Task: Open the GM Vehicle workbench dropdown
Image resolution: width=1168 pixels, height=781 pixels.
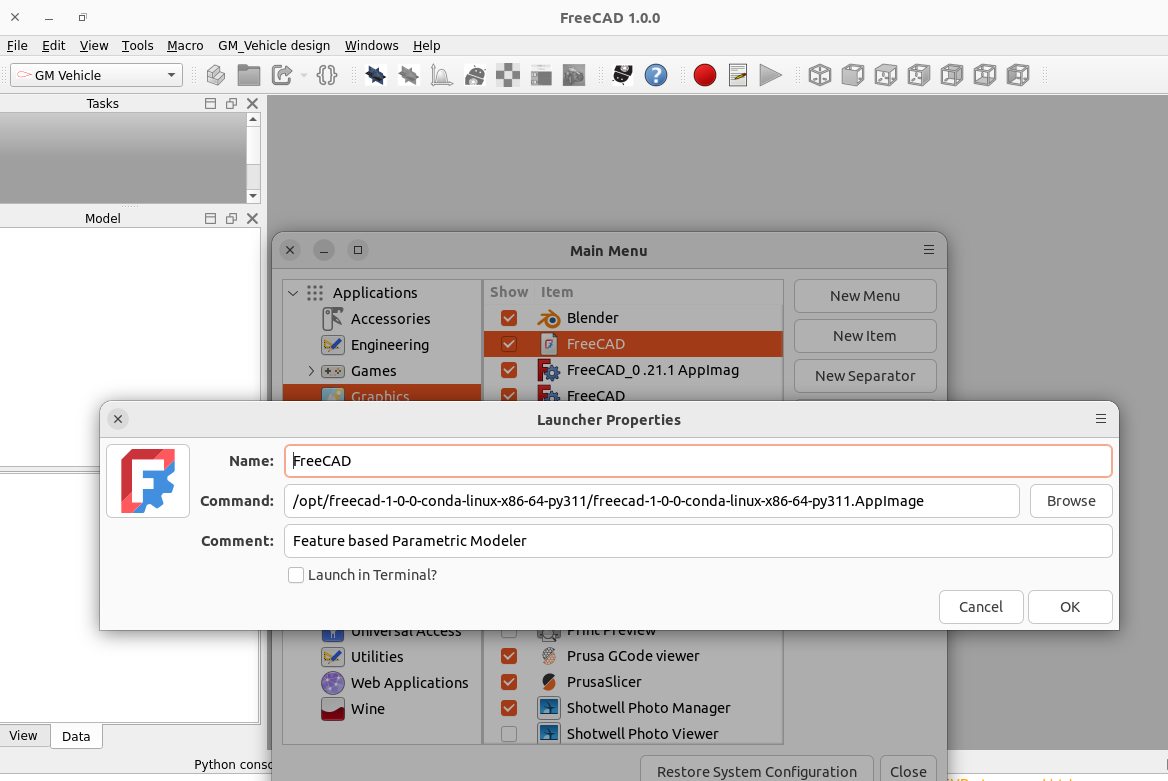Action: click(96, 75)
